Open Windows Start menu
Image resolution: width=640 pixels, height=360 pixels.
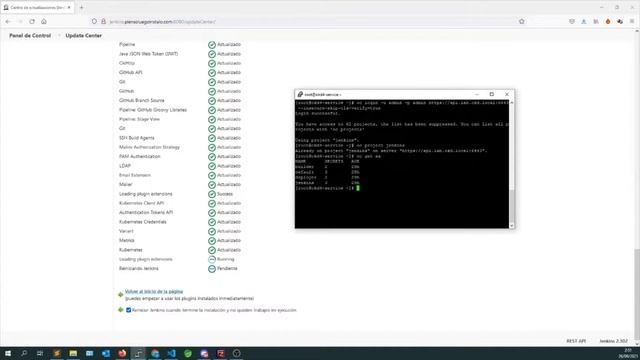tap(8, 353)
